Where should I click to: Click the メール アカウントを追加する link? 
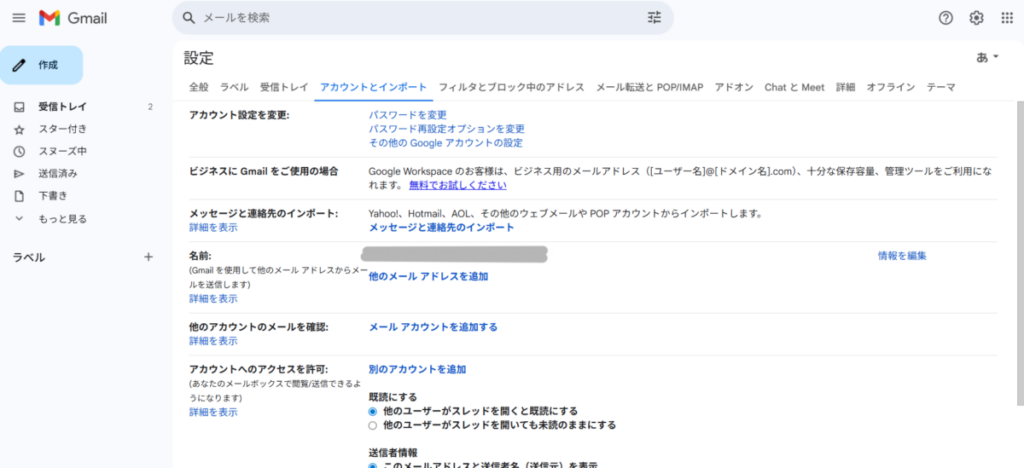pos(433,327)
